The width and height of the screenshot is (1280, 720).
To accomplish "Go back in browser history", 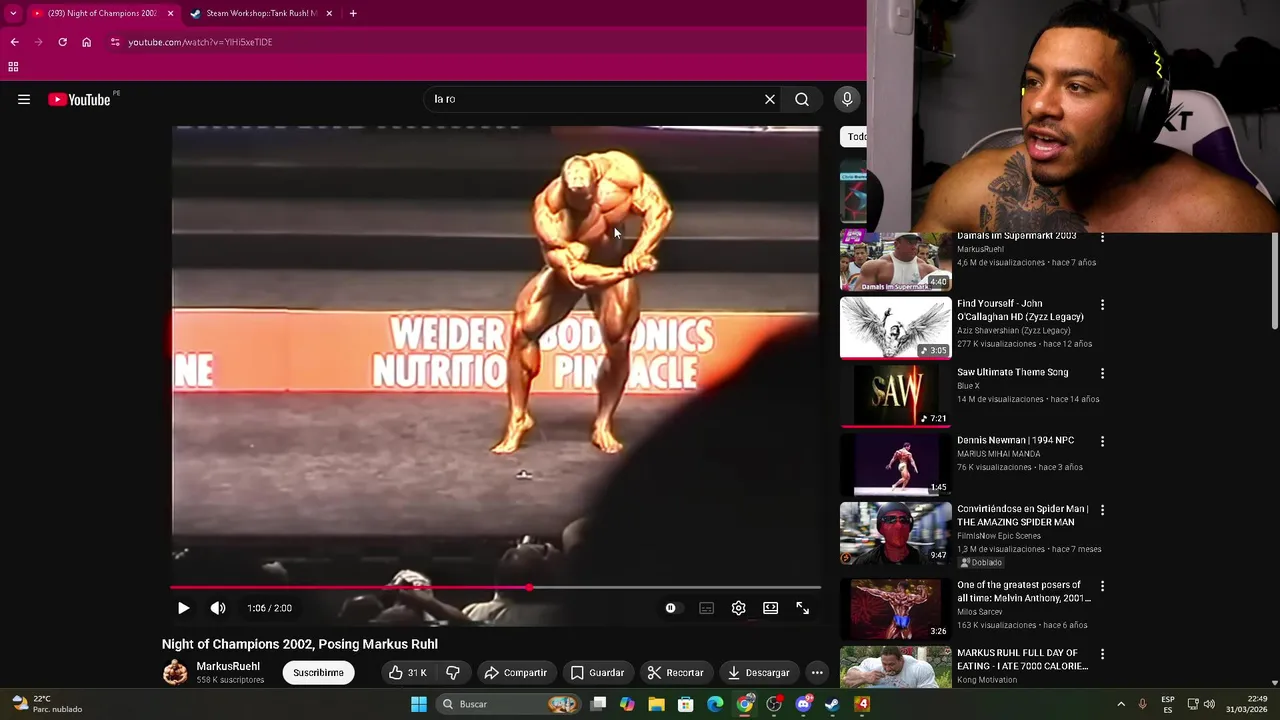I will (14, 42).
